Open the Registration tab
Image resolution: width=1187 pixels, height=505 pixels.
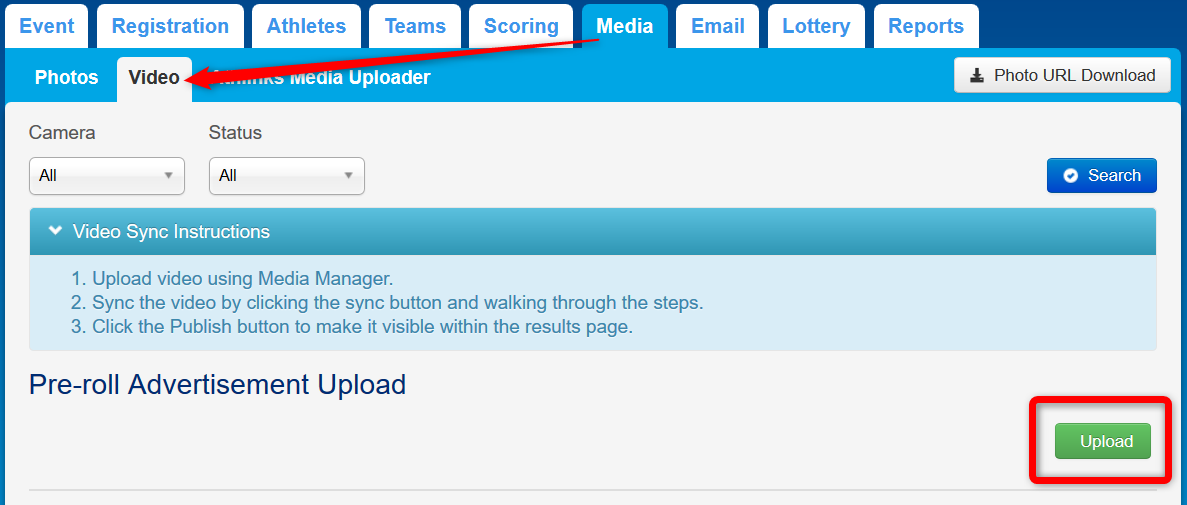tap(170, 27)
